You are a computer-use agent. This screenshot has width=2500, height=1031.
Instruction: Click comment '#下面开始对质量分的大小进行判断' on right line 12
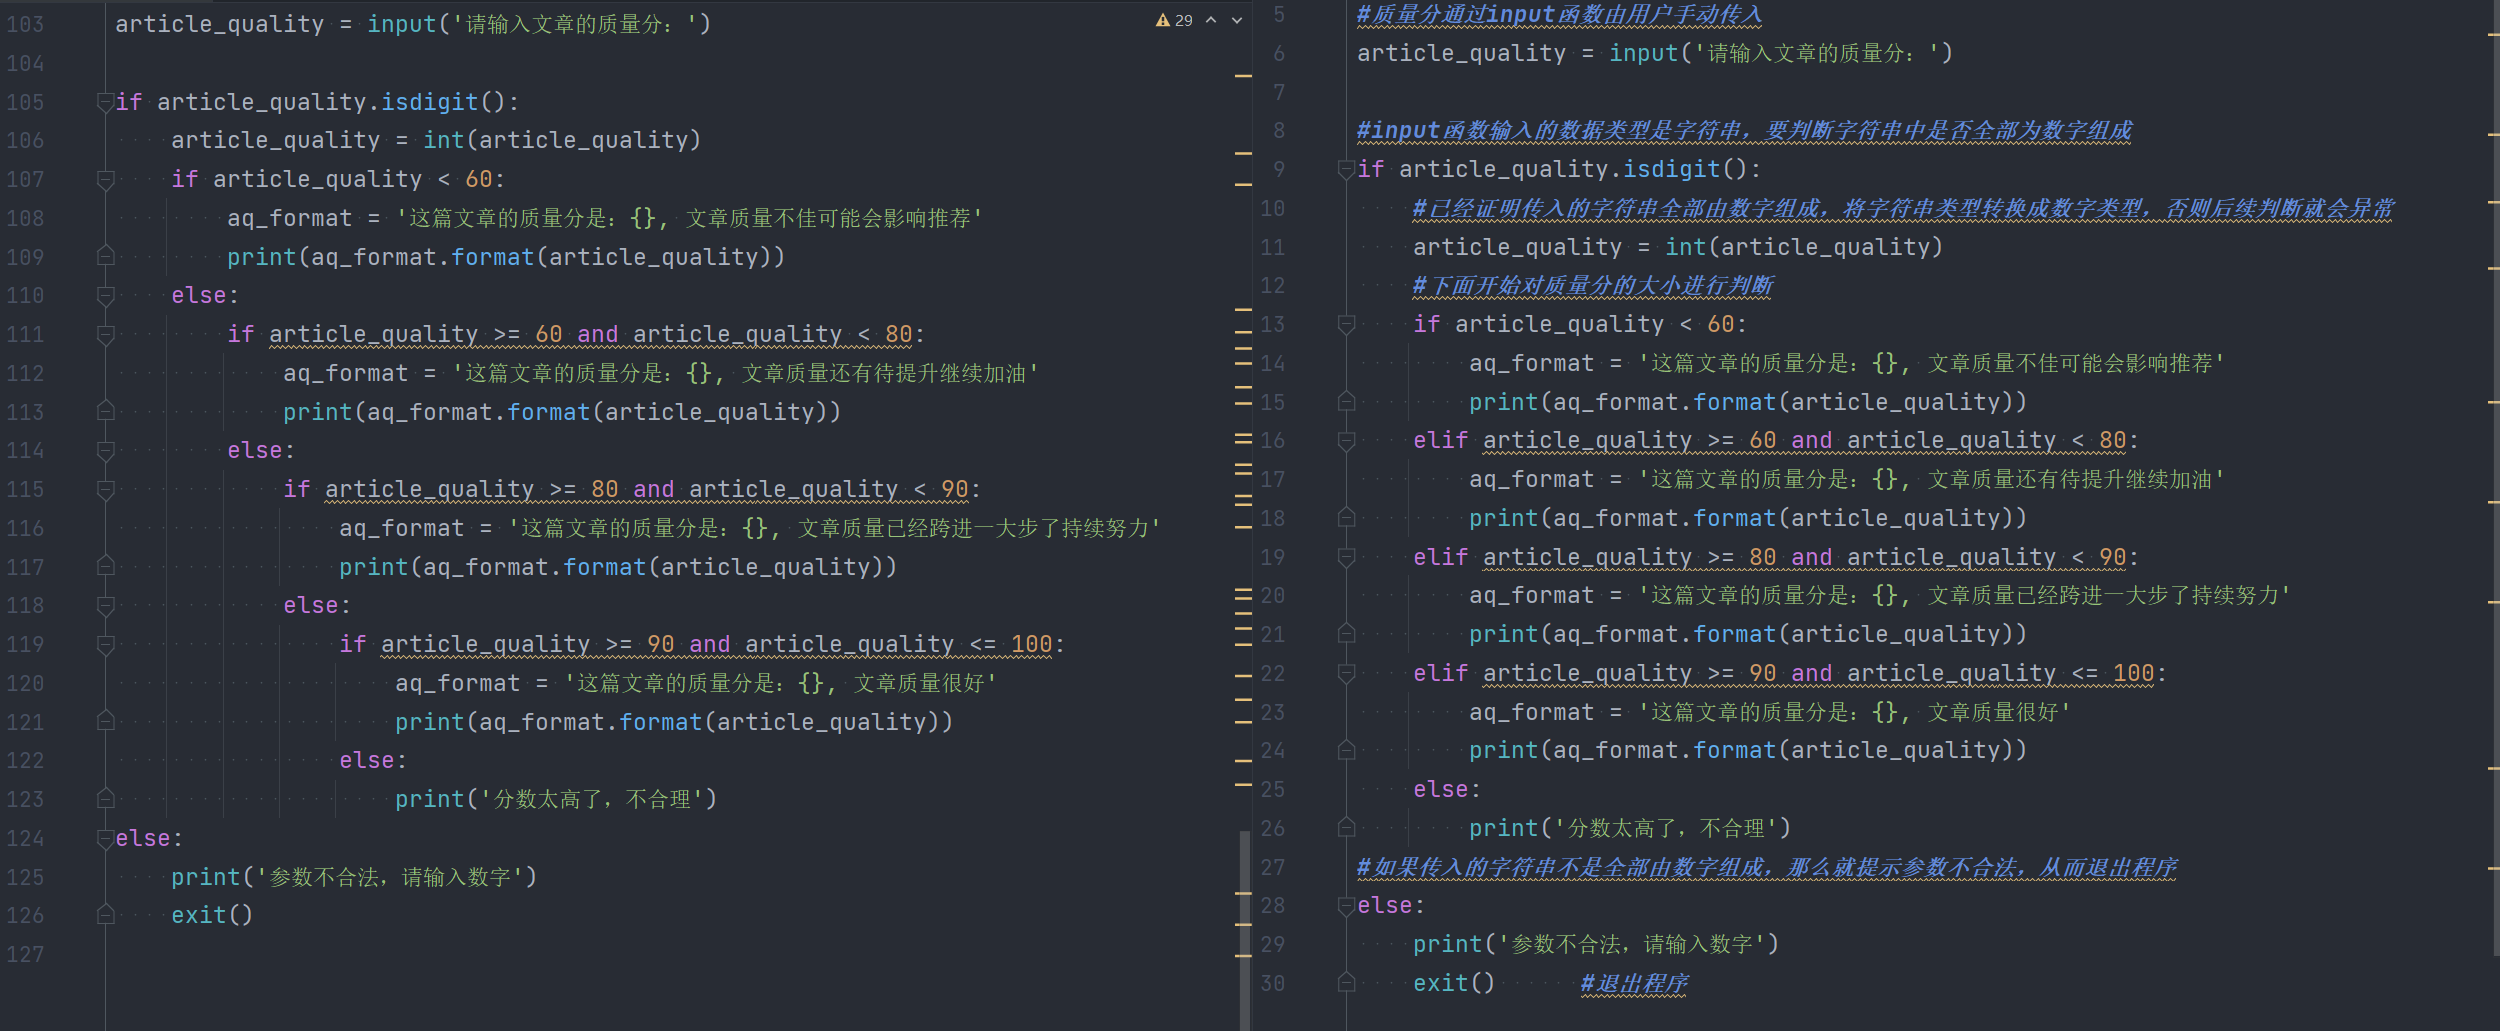(1593, 286)
